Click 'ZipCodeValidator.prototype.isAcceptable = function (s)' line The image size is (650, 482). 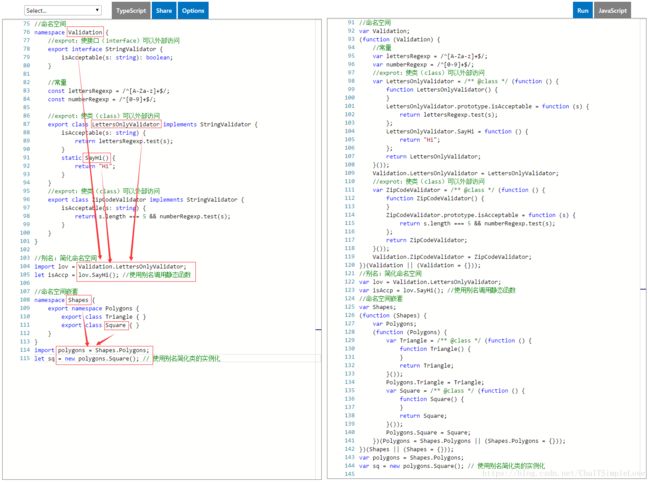tap(481, 215)
